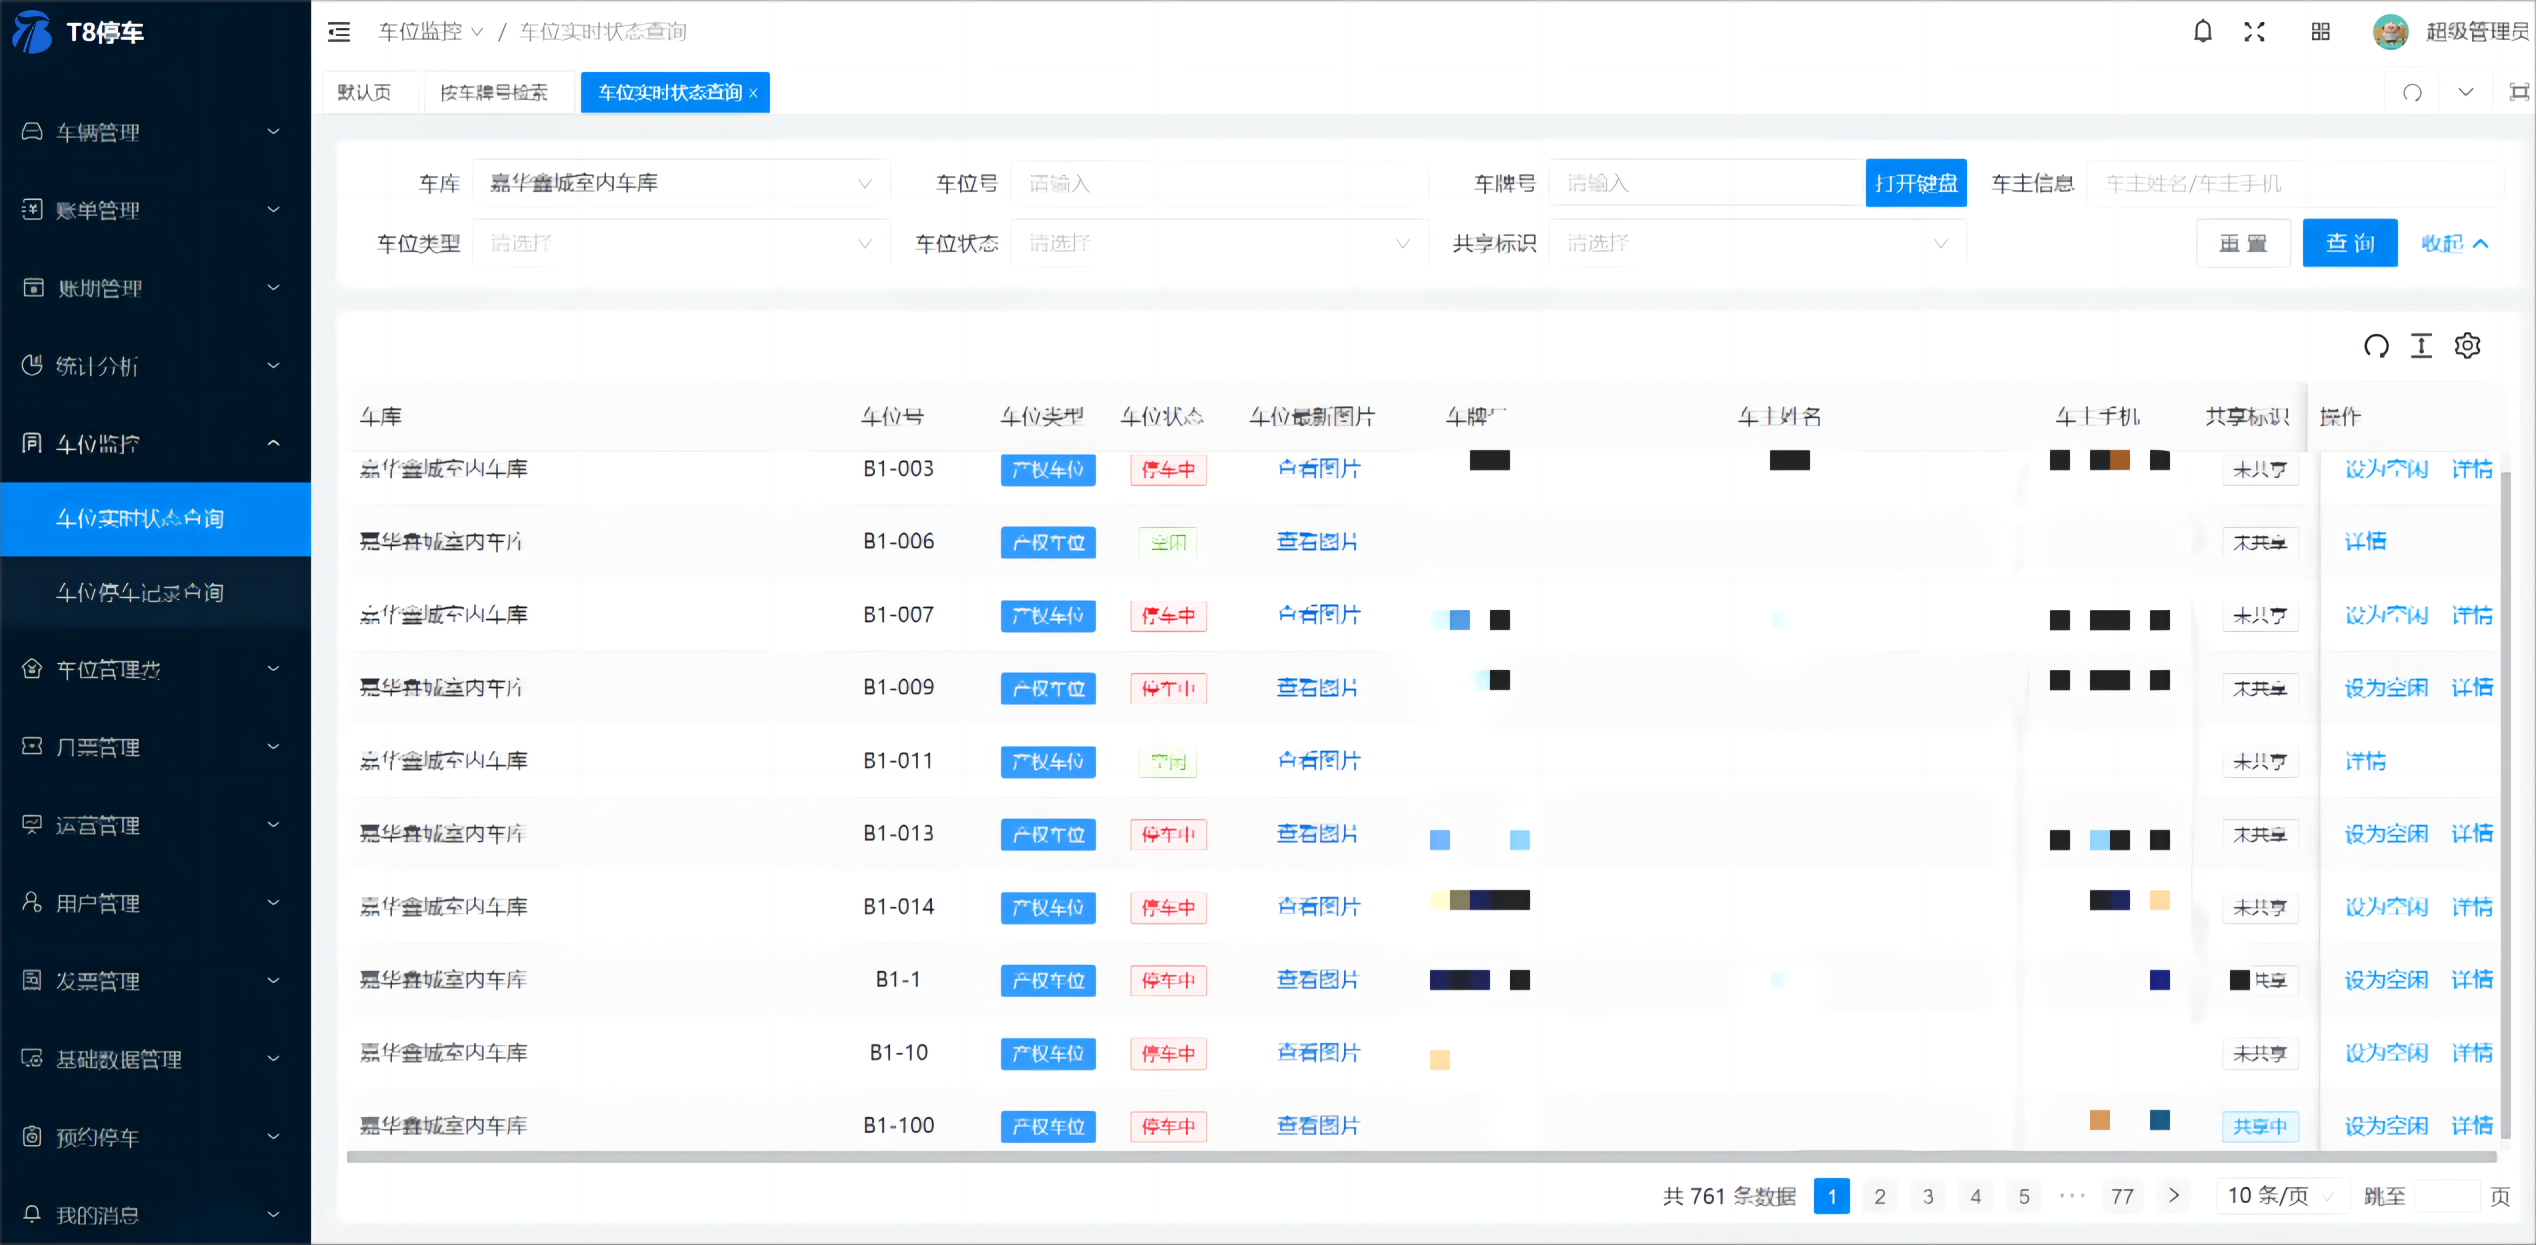The height and width of the screenshot is (1245, 2536).
Task: Click 设为空闲 for spot B1-007
Action: [2387, 615]
